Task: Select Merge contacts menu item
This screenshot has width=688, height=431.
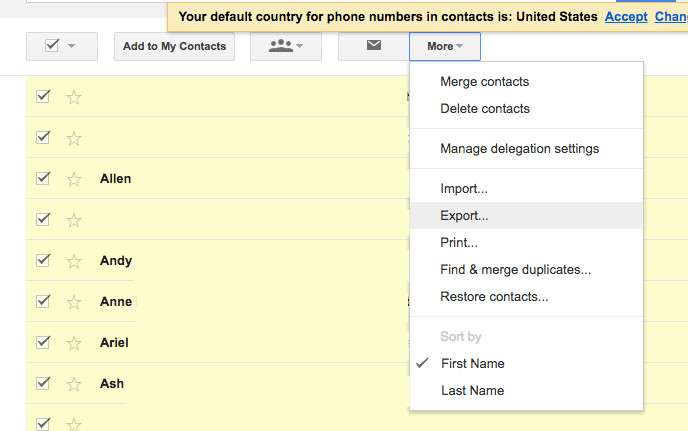Action: pyautogui.click(x=484, y=82)
